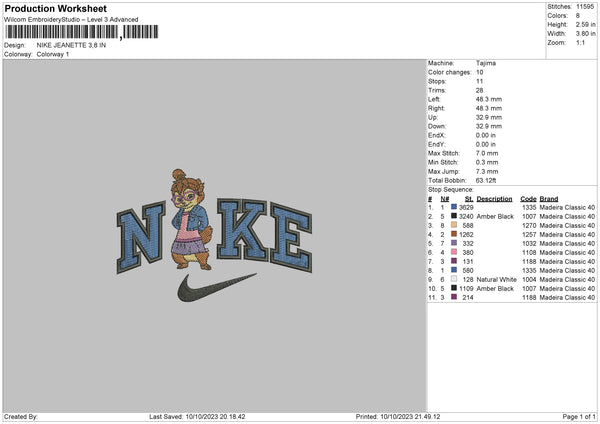Select the brown swatch in the 1262 stitches row
Image resolution: width=600 pixels, height=424 pixels.
454,234
